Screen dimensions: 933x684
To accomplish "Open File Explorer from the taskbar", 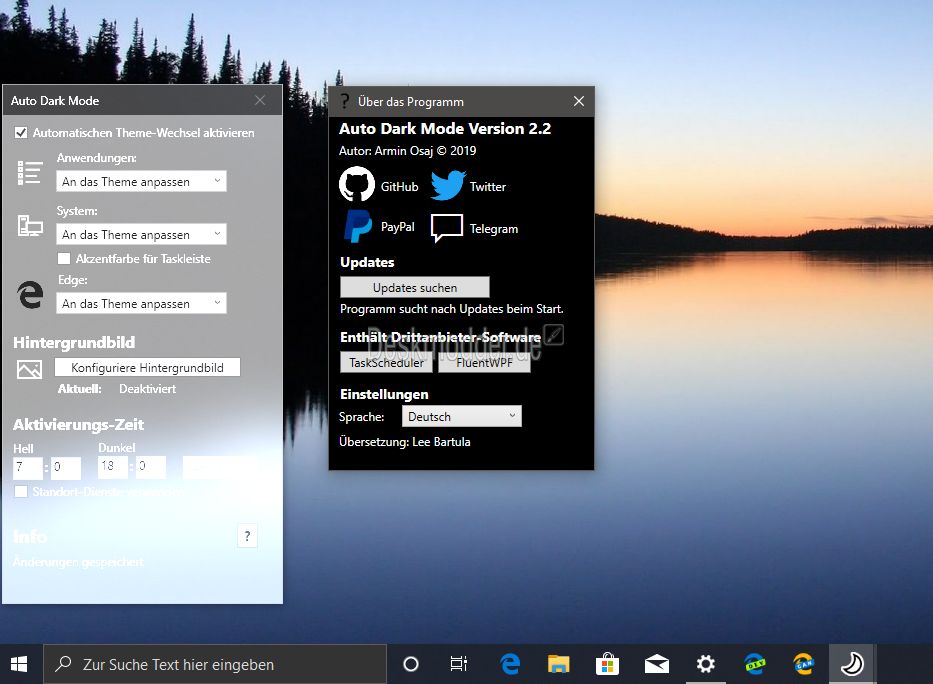I will click(559, 664).
